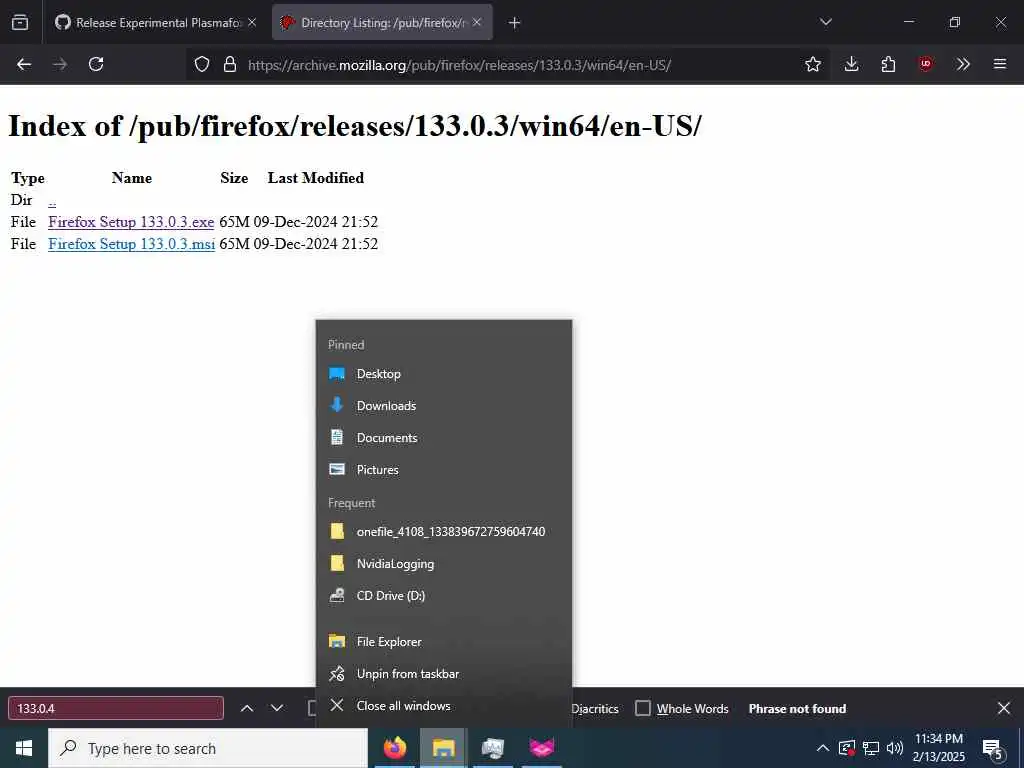Open the NvidiaLogging frequent folder
The height and width of the screenshot is (768, 1024).
tap(444, 564)
